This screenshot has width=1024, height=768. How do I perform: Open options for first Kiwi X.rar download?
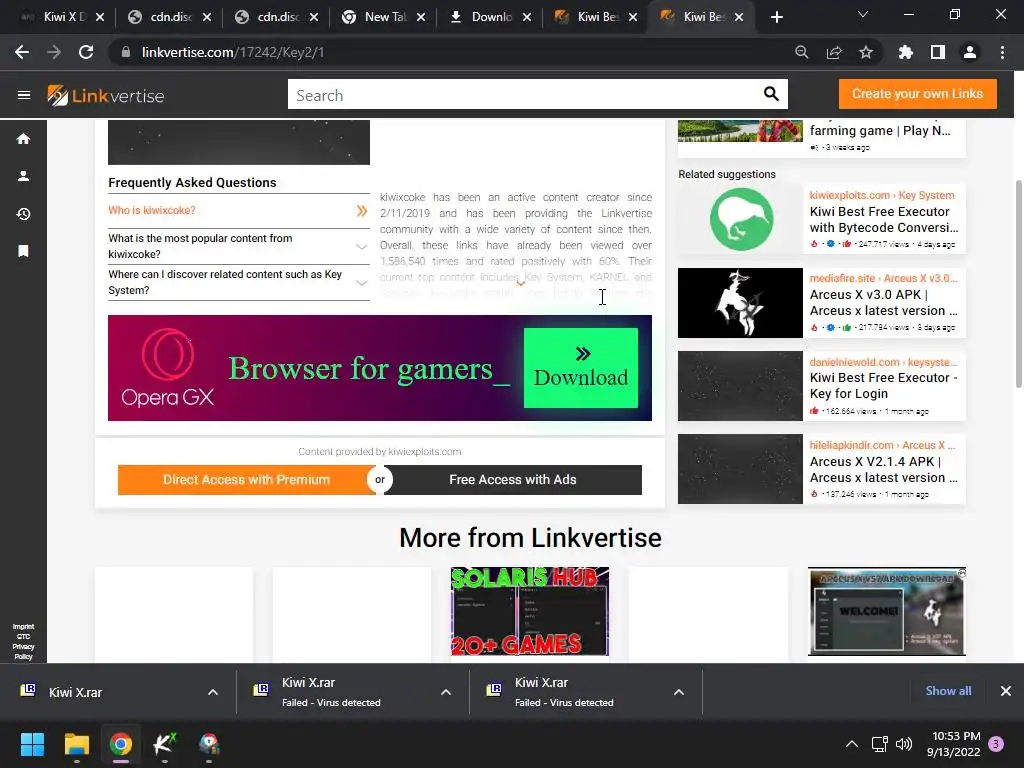[x=213, y=692]
